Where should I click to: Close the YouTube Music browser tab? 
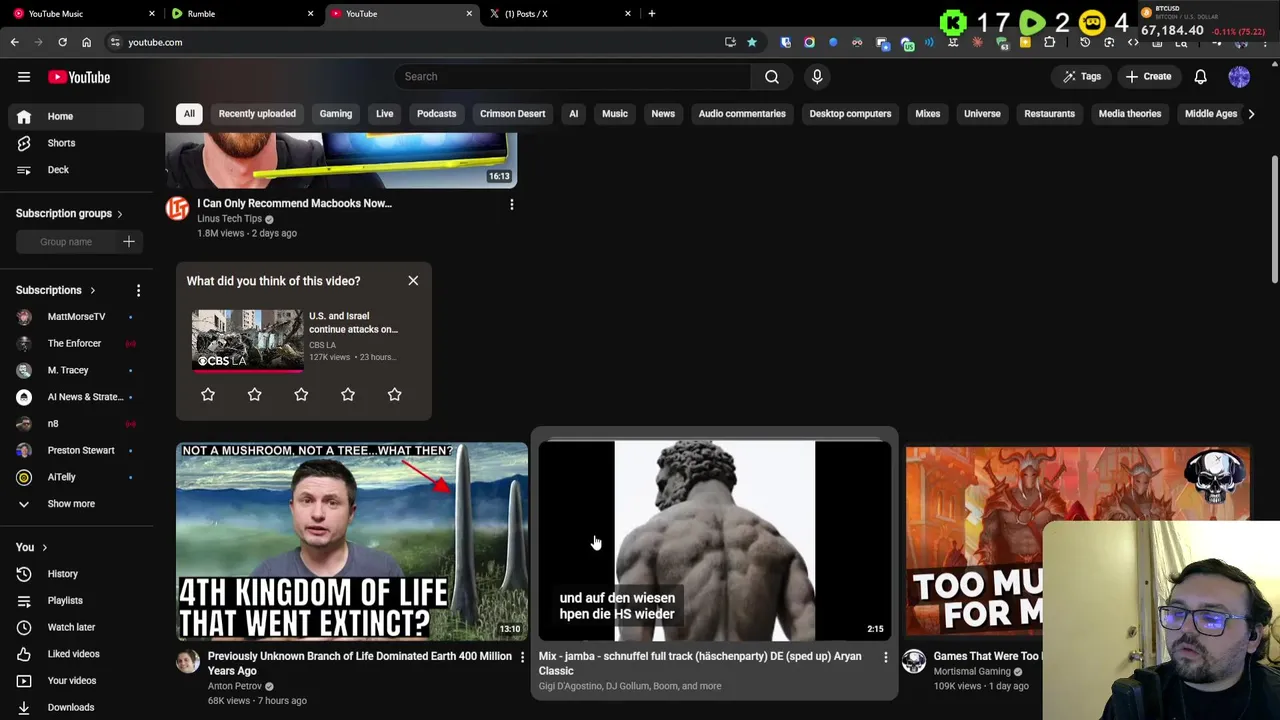(152, 14)
